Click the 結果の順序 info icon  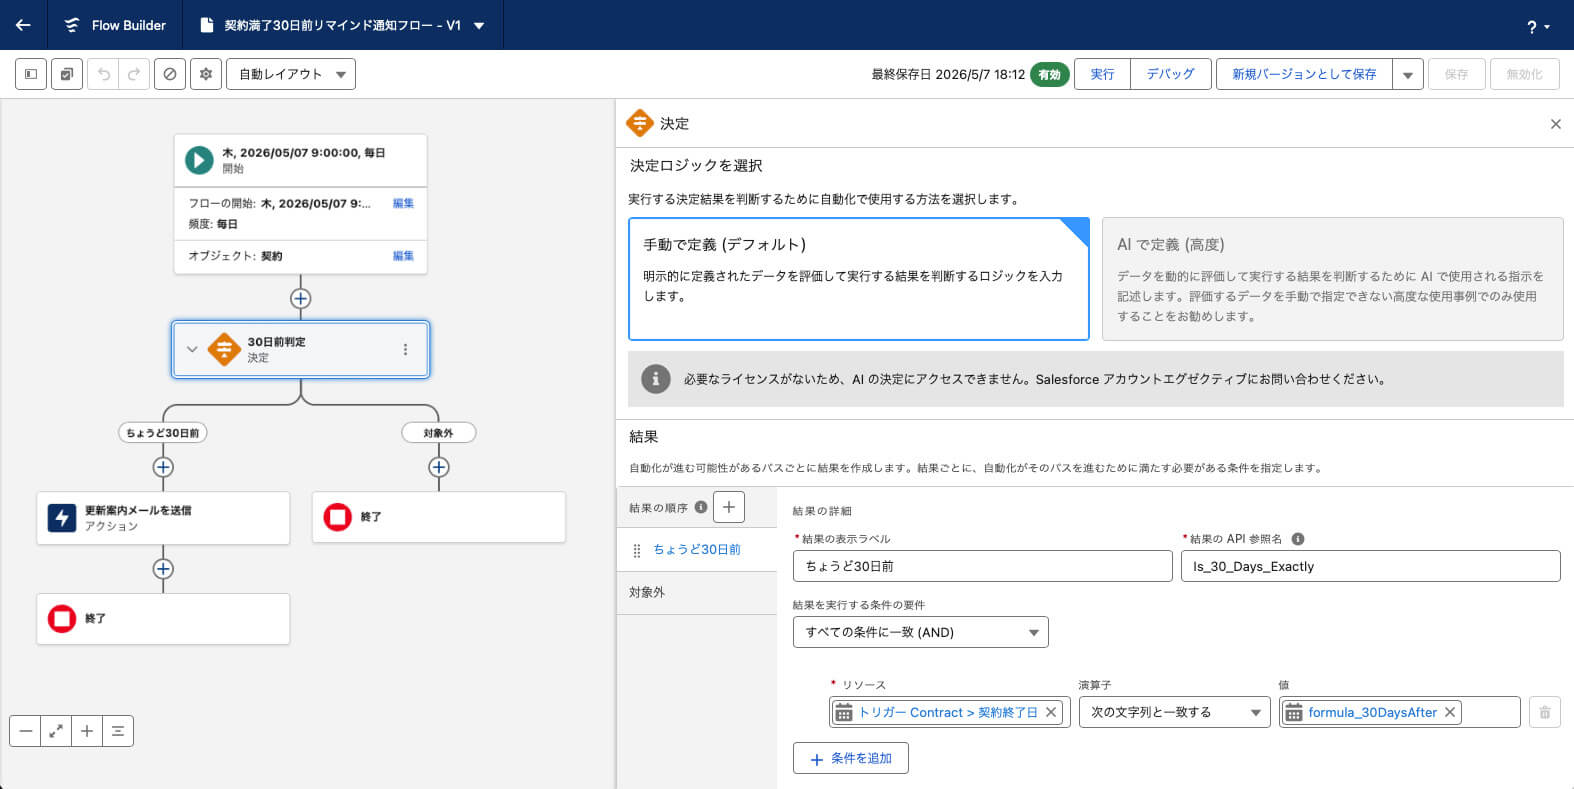click(701, 507)
